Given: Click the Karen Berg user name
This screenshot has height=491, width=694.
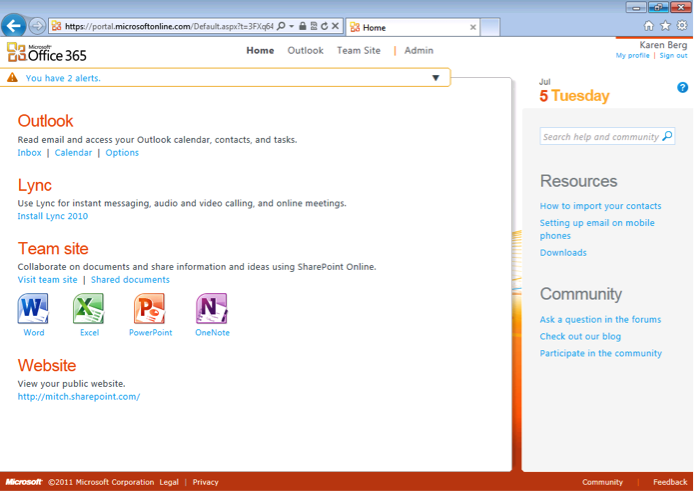Looking at the screenshot, I should pos(663,45).
